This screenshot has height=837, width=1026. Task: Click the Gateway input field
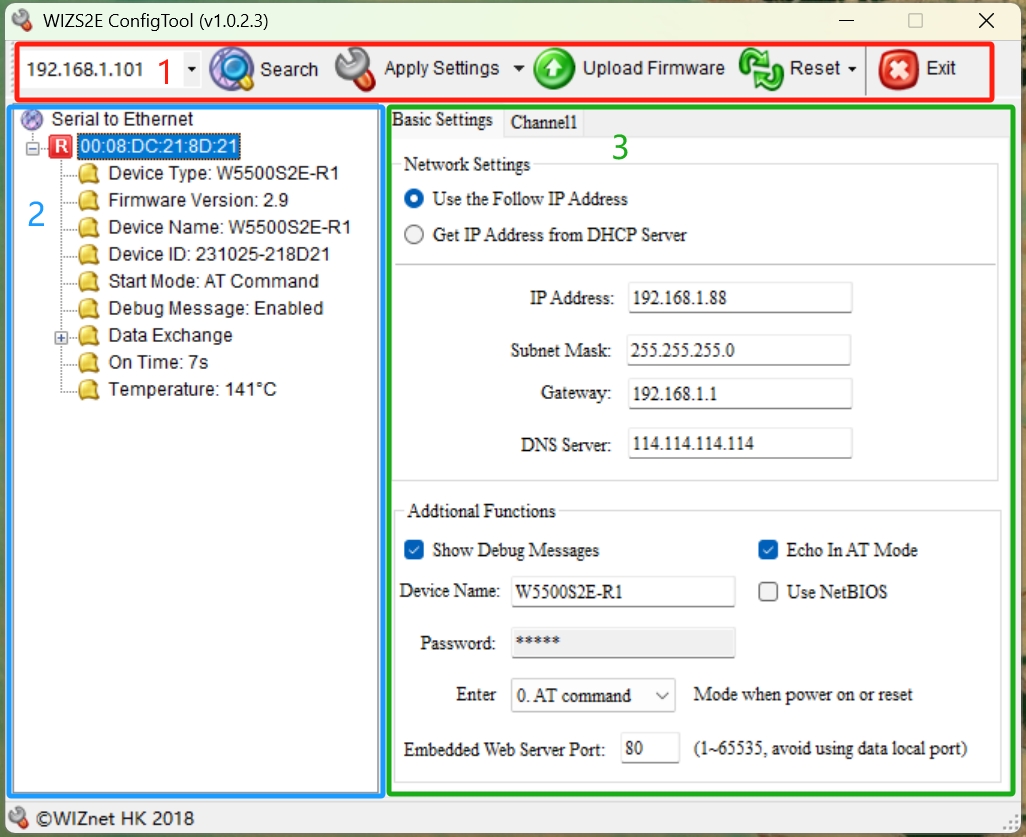[740, 394]
